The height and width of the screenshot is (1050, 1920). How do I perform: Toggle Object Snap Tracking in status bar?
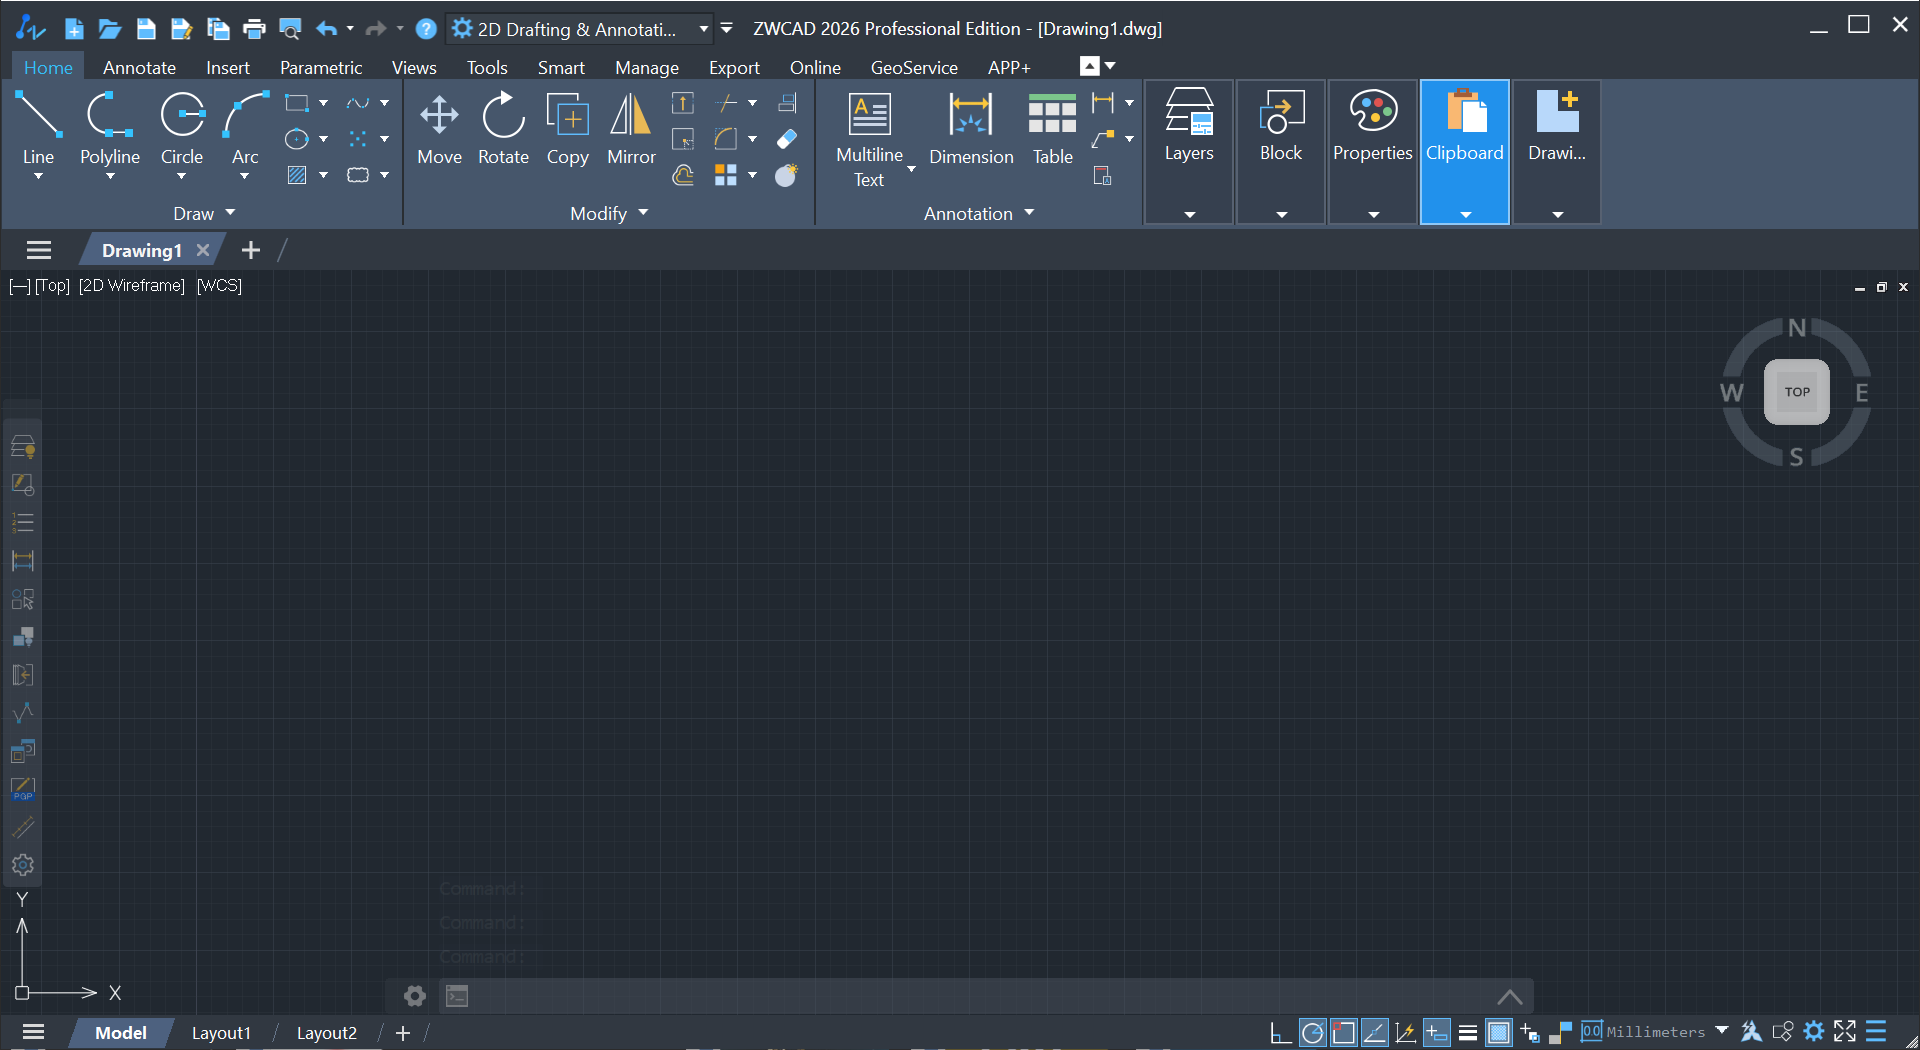point(1374,1032)
